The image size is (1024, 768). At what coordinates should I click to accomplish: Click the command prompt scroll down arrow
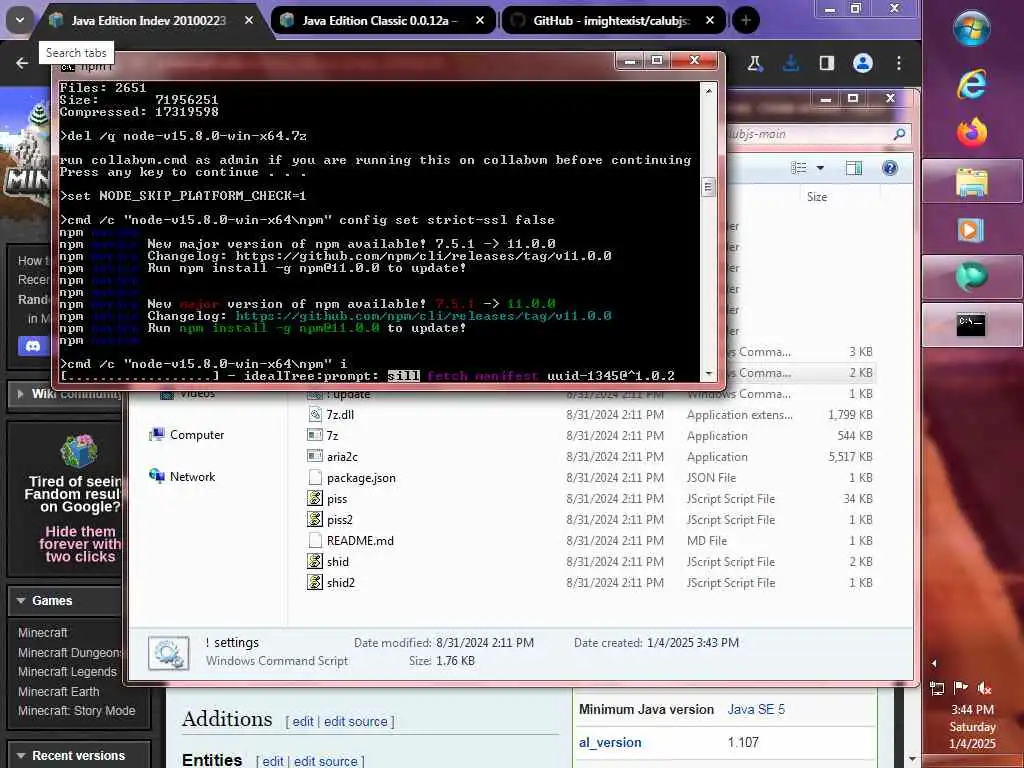click(x=709, y=375)
